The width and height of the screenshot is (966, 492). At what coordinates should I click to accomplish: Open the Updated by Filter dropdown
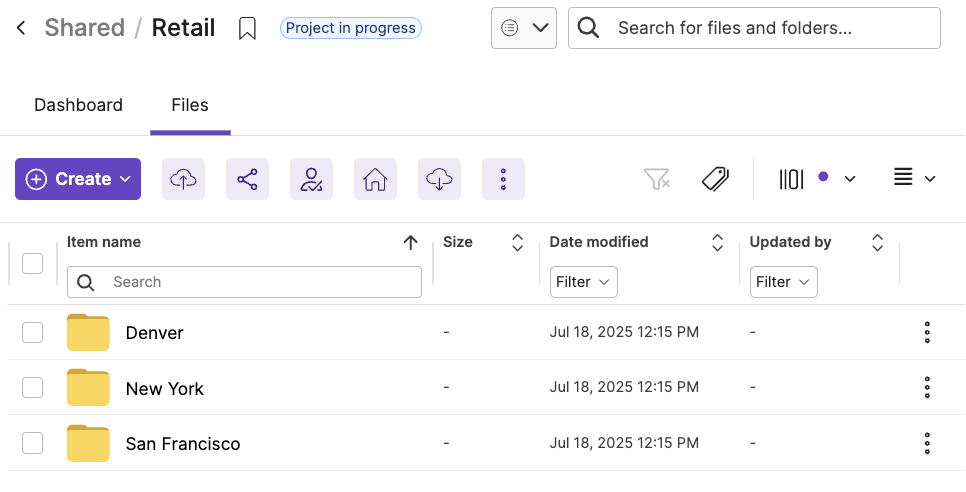coord(784,282)
